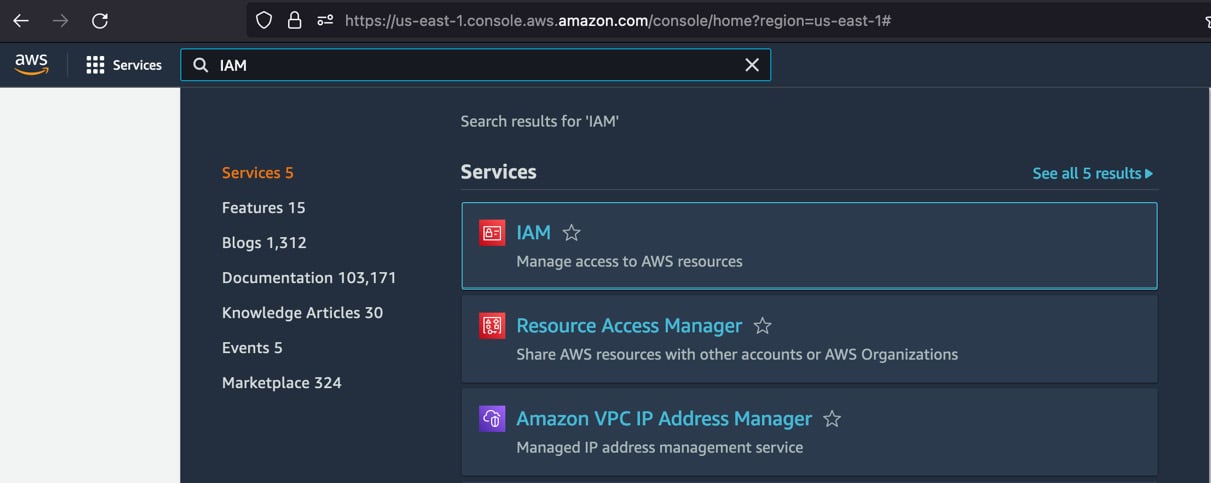Reload the page with refresh icon
Viewport: 1211px width, 483px height.
click(x=99, y=20)
